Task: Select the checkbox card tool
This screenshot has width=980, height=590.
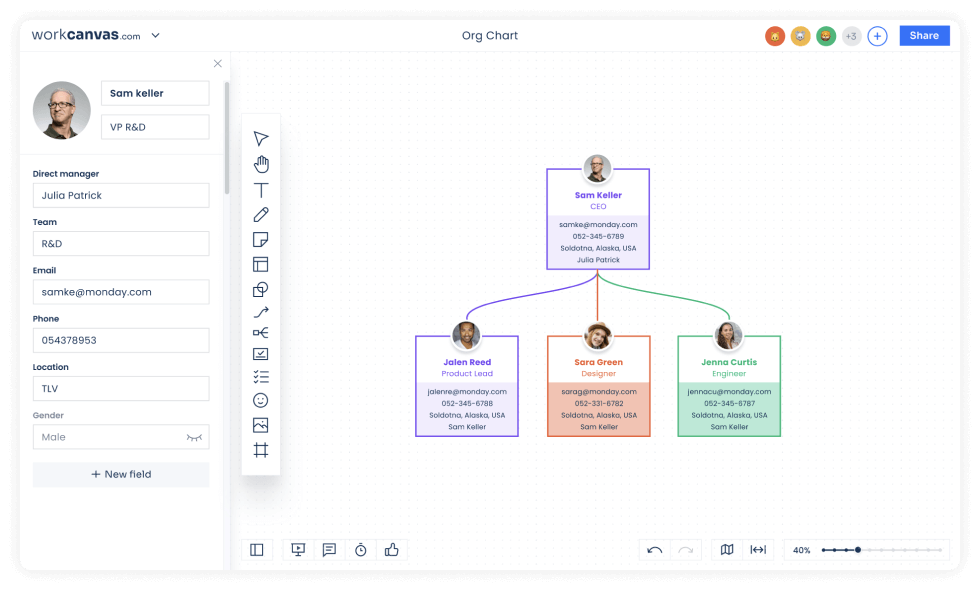Action: [261, 354]
